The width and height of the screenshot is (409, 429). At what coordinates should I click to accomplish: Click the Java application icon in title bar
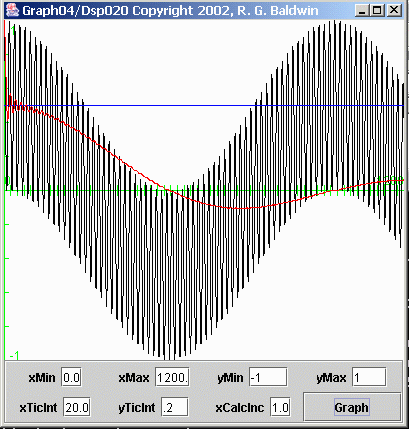12,10
